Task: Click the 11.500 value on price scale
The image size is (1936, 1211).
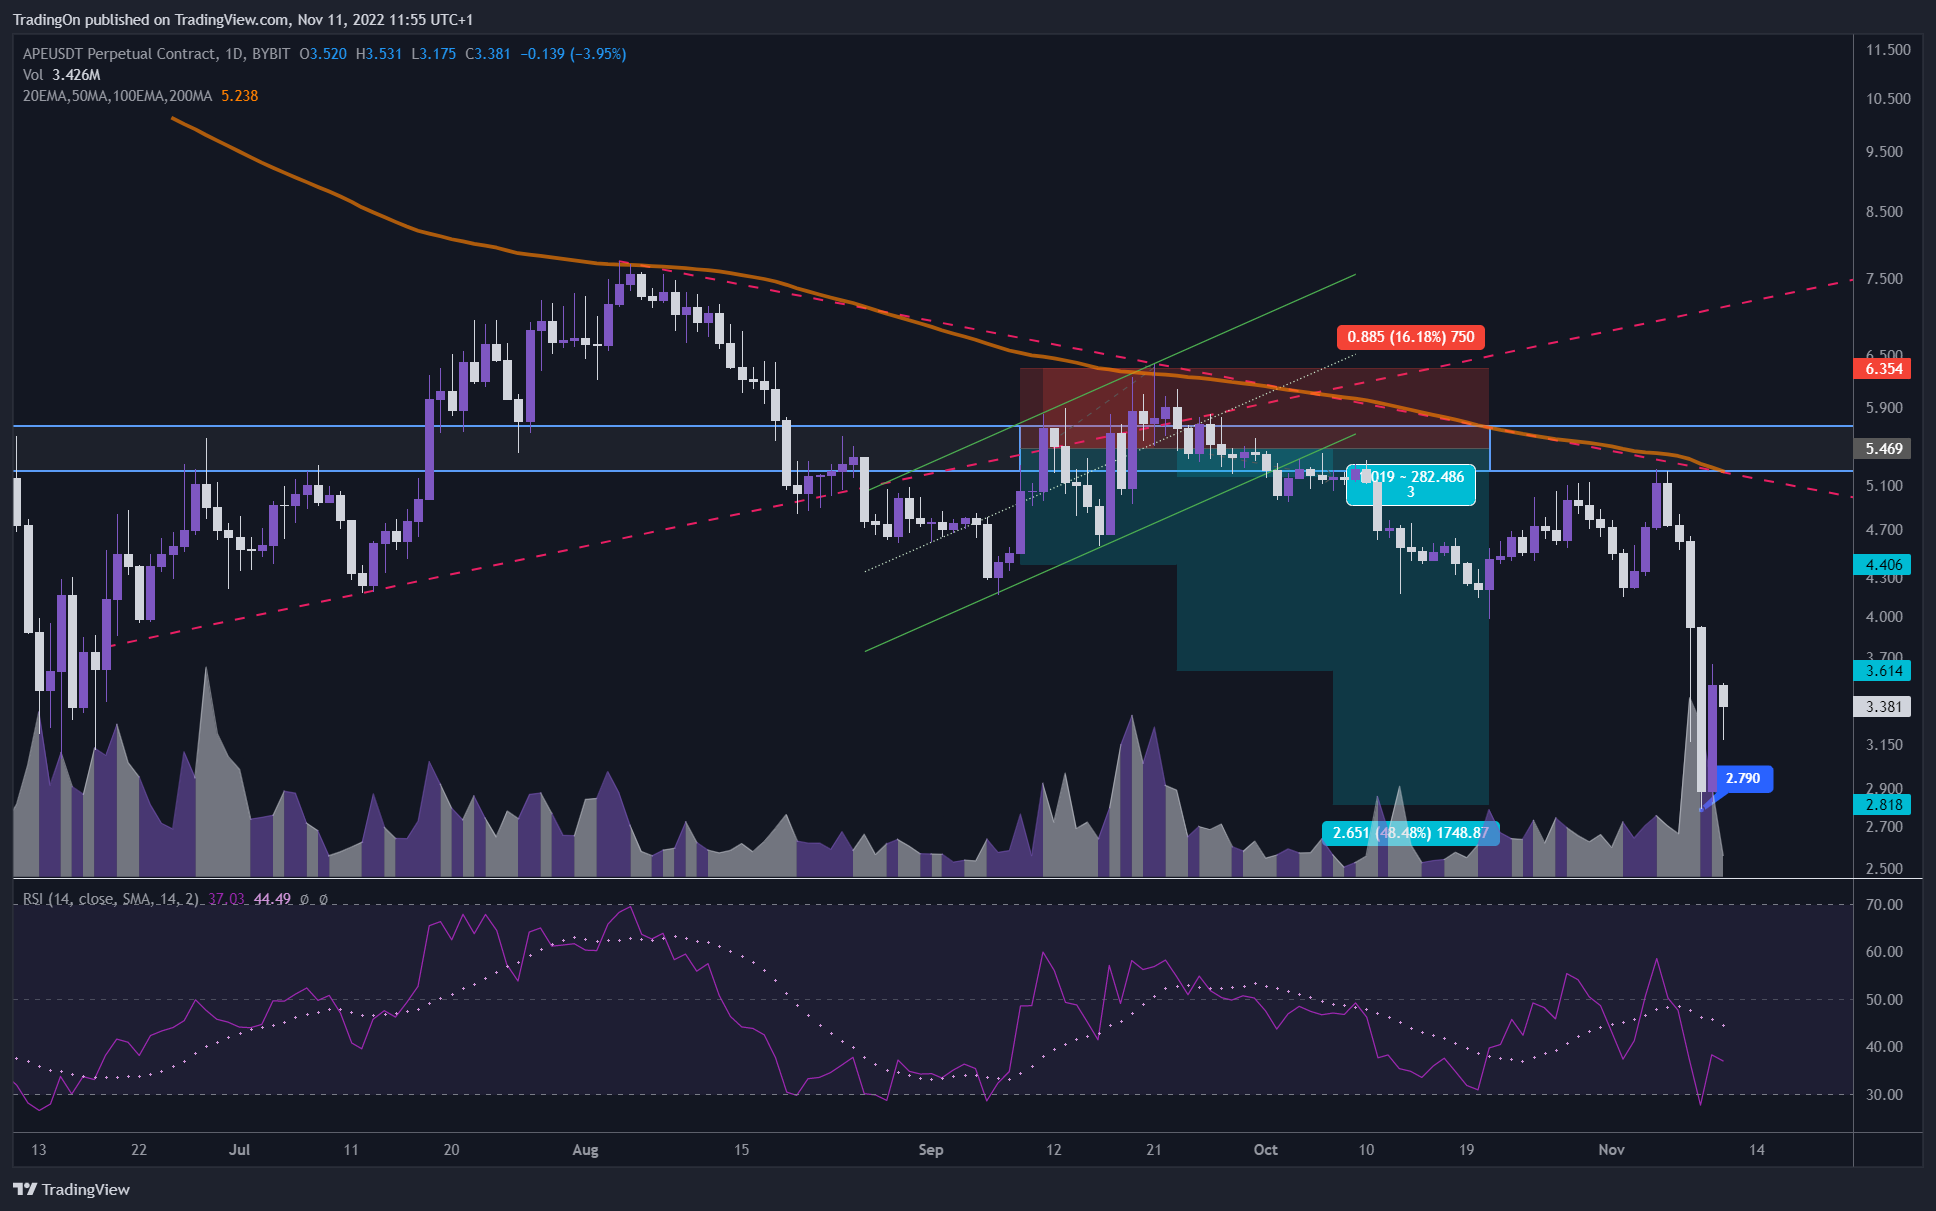Action: (x=1888, y=50)
